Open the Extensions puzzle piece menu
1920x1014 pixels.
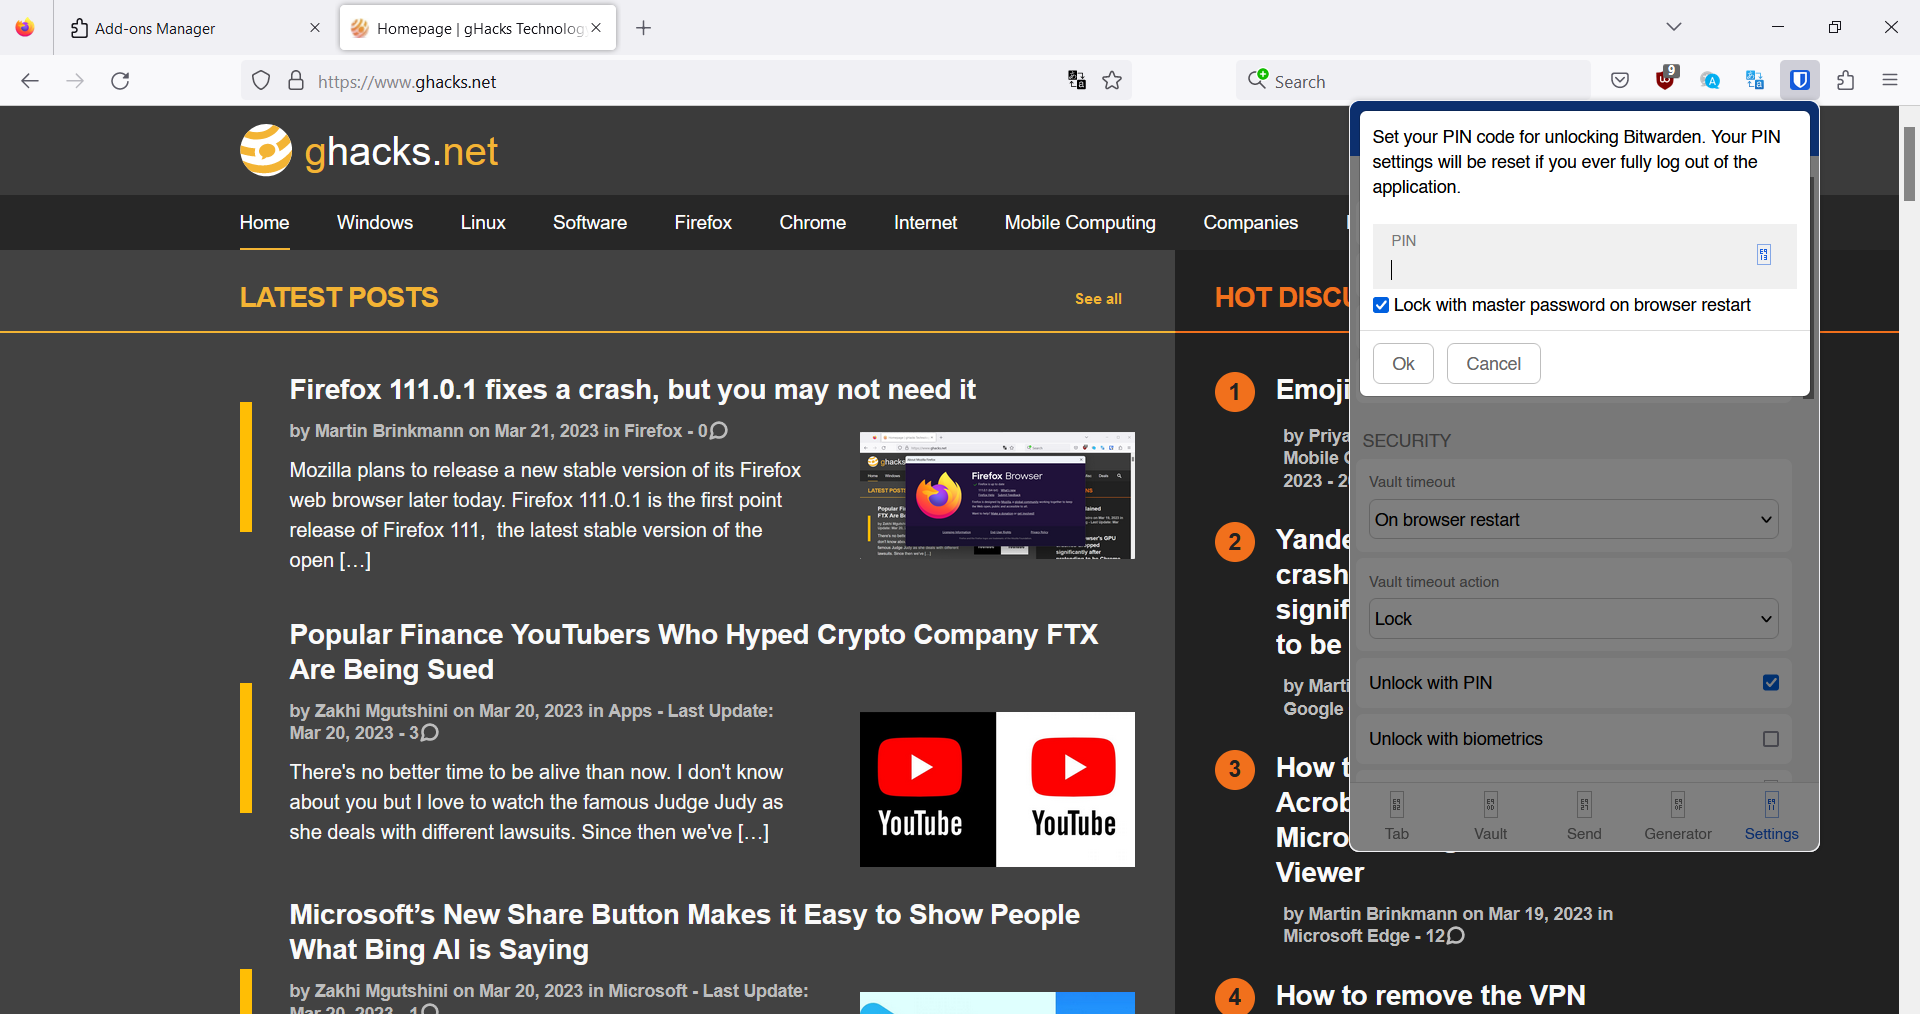point(1845,80)
